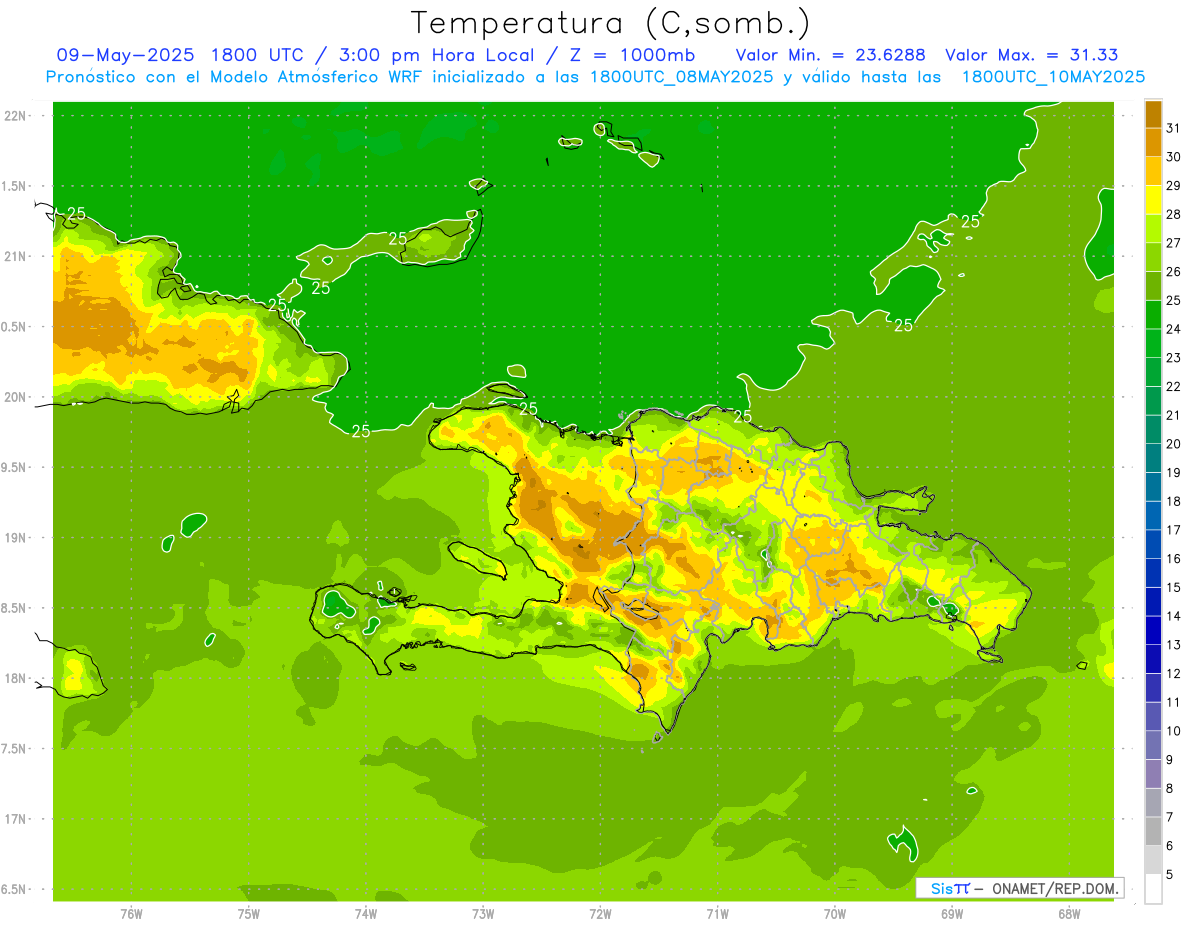Image resolution: width=1200 pixels, height=927 pixels.
Task: Pick legend color between 9 and 10
Action: [x=1153, y=745]
